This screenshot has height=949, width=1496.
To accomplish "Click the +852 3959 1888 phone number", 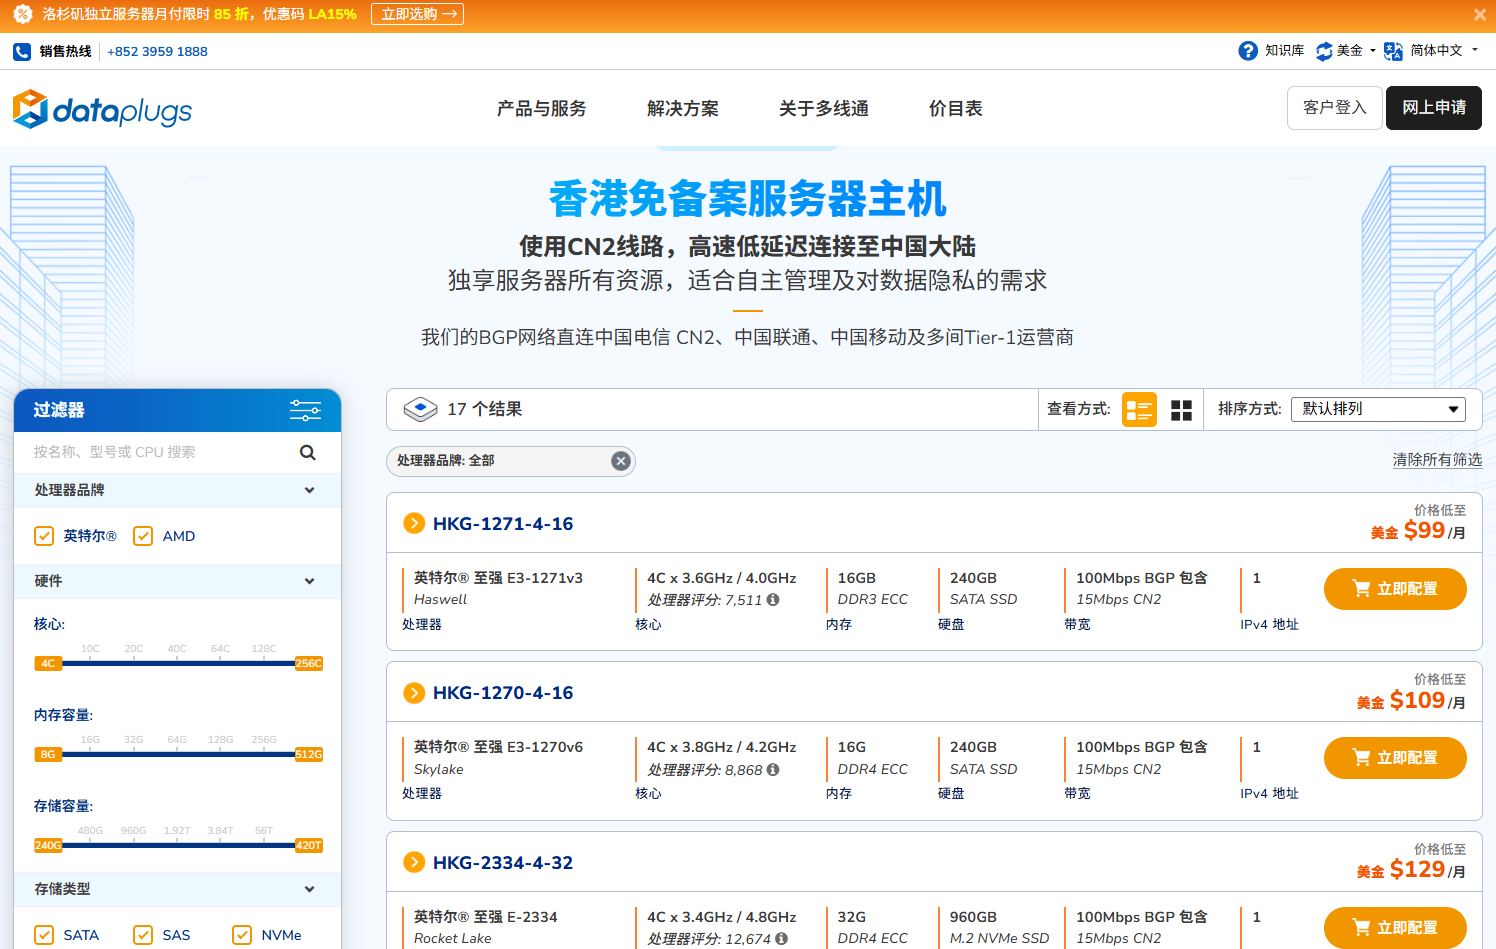I will click(157, 51).
